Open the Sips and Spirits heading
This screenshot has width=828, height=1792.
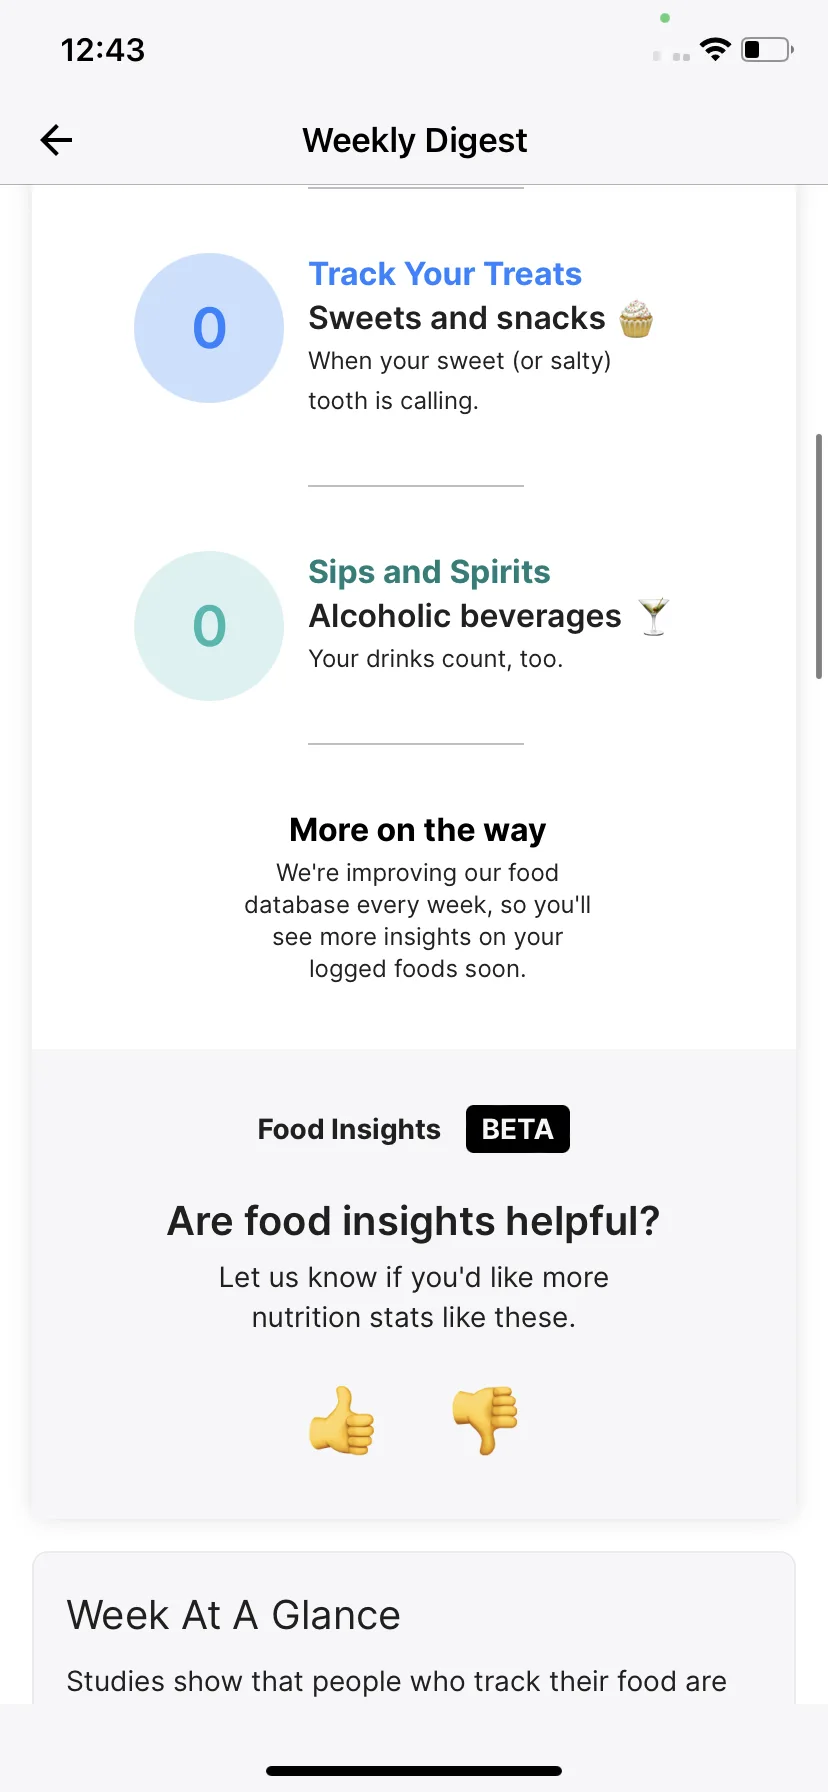click(x=429, y=572)
